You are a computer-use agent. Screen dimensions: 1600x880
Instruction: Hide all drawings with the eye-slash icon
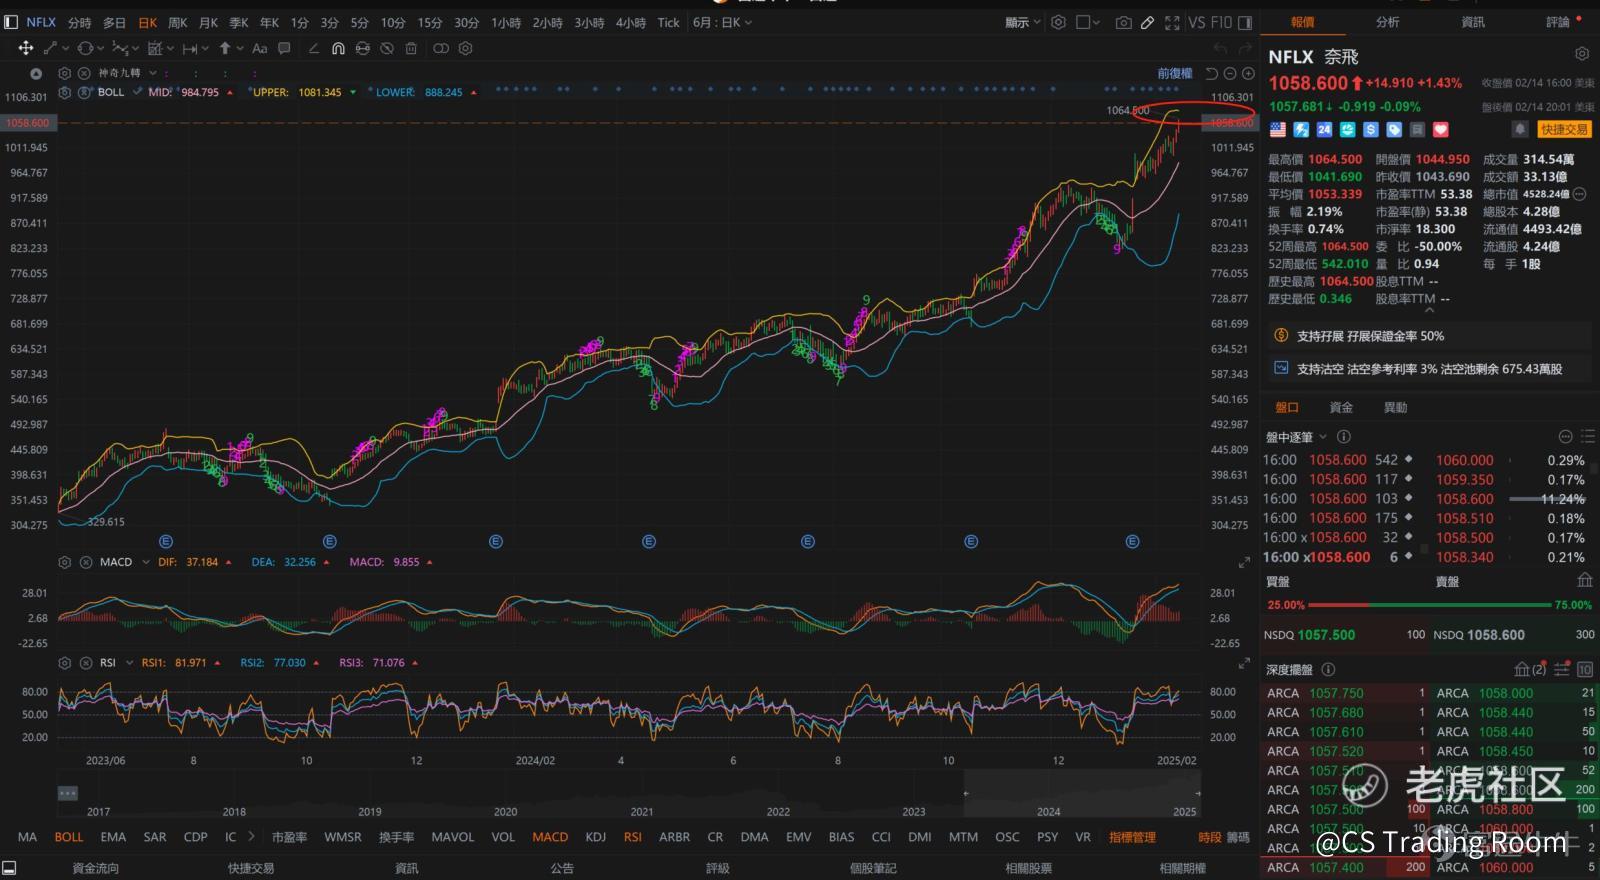387,48
